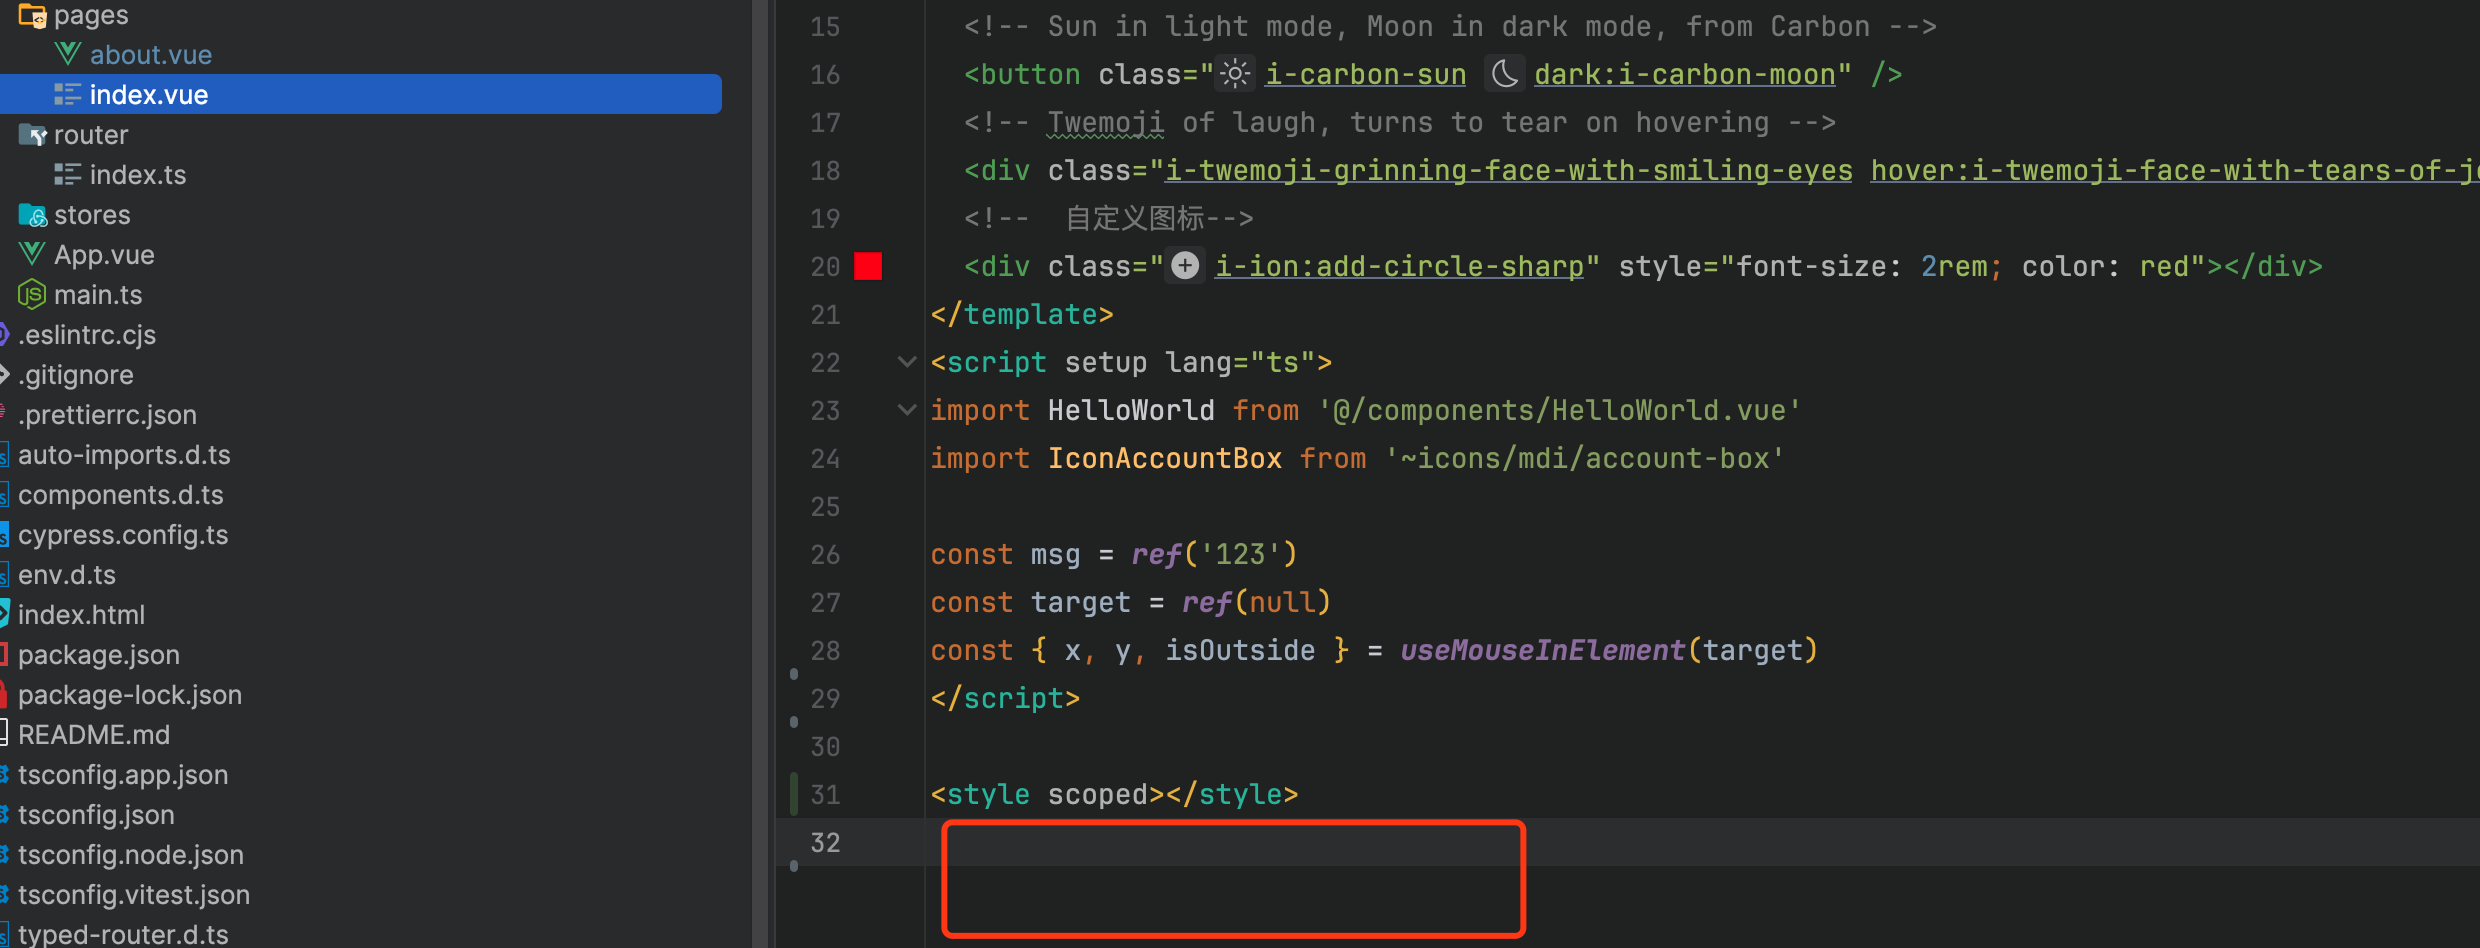
Task: Click the pages folder icon
Action: pyautogui.click(x=32, y=15)
